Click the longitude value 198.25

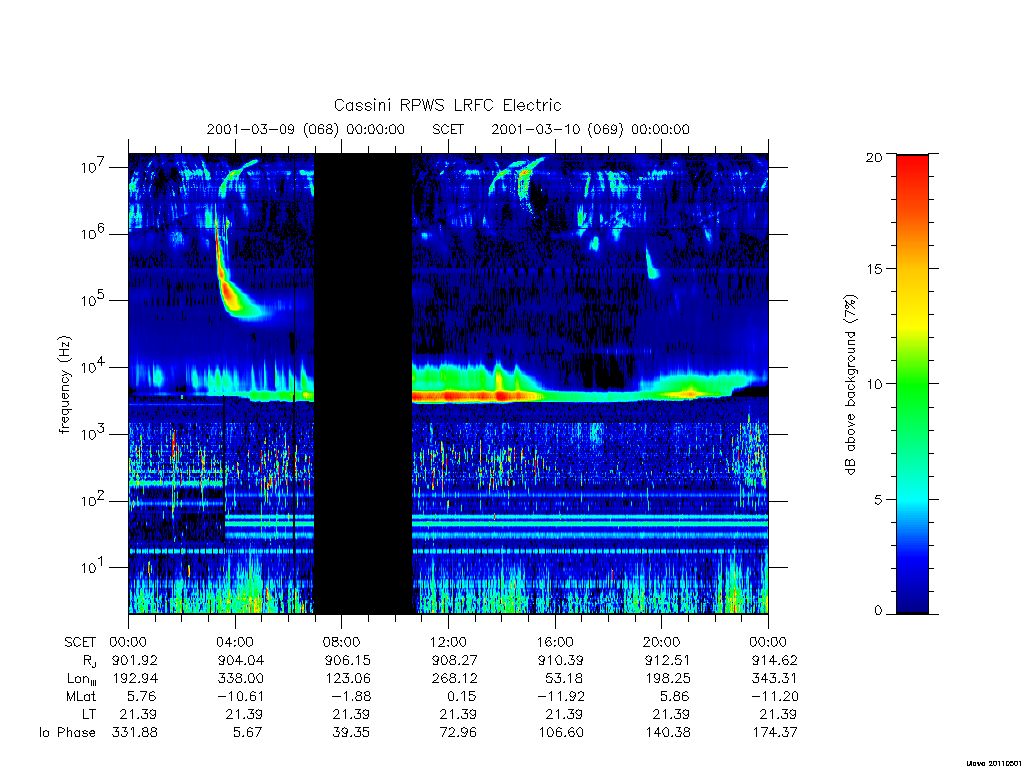(x=667, y=679)
